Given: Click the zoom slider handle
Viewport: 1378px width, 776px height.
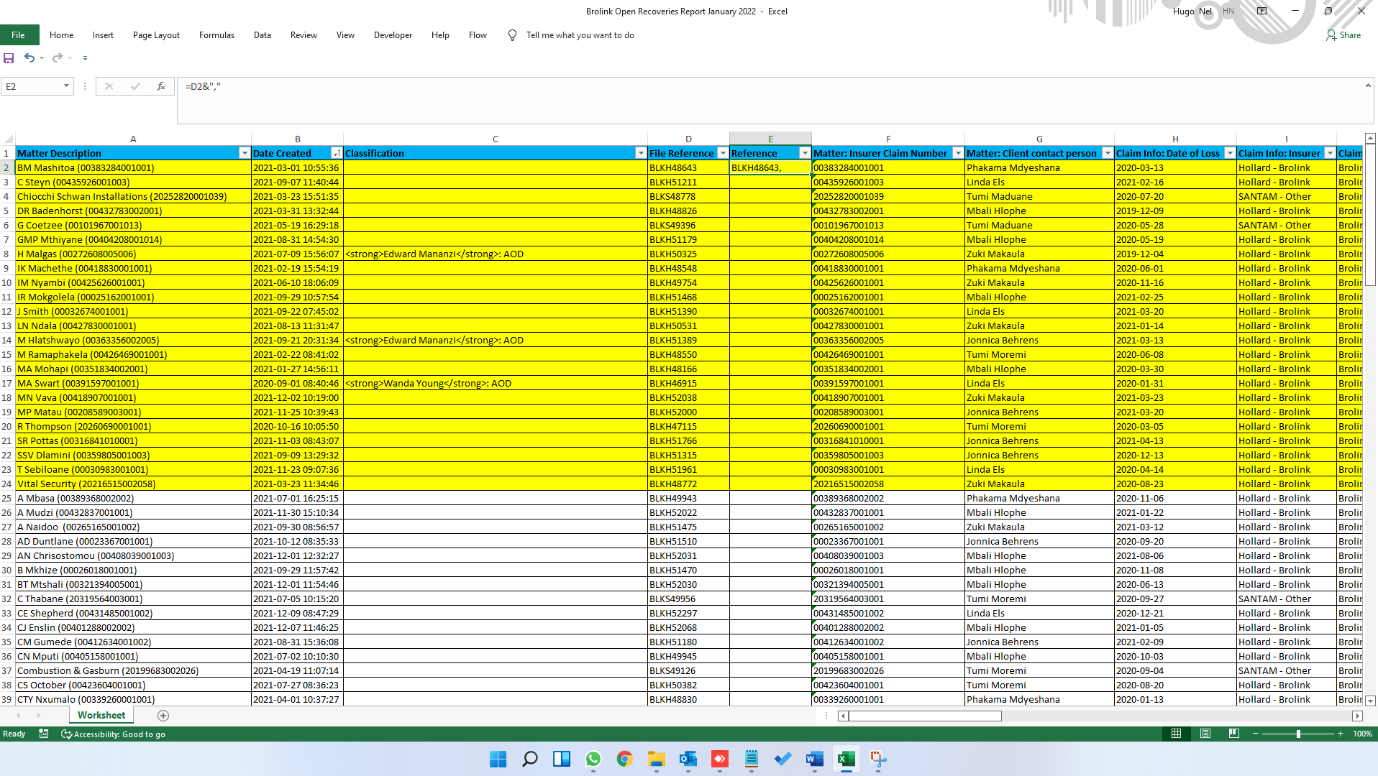Looking at the screenshot, I should pos(1298,734).
